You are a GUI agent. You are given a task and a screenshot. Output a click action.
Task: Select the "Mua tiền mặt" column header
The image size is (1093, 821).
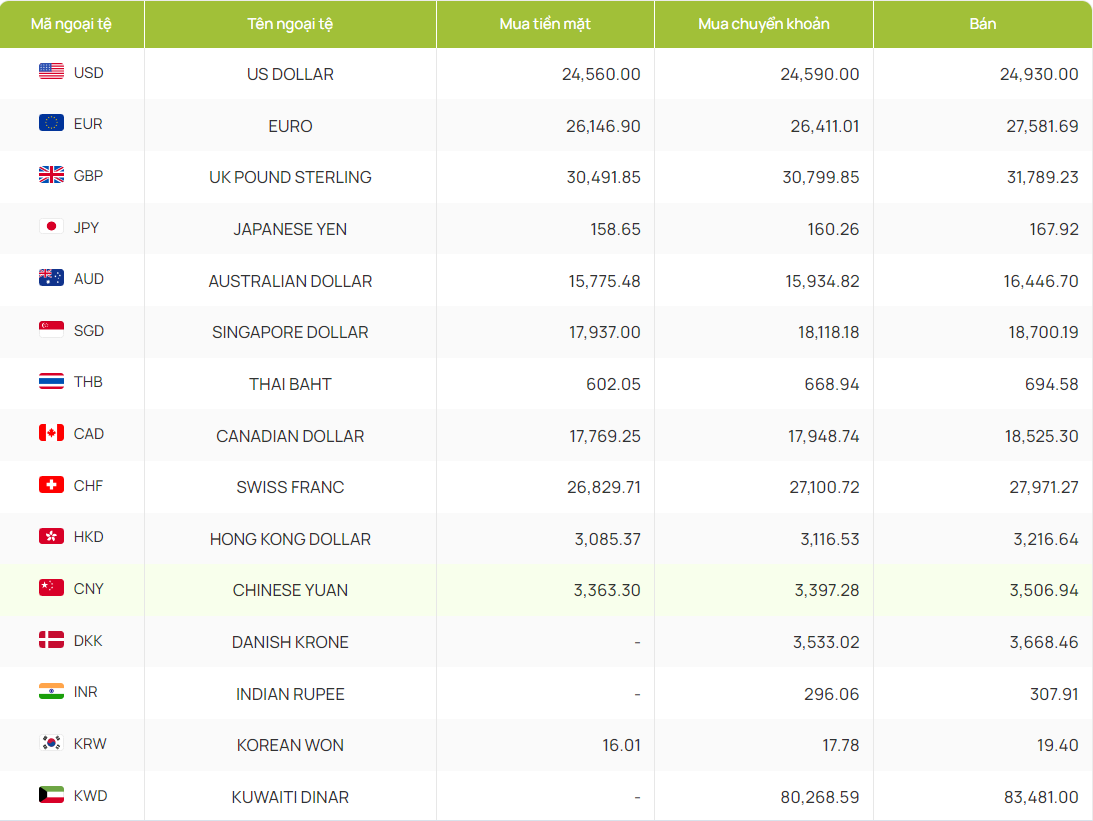545,24
